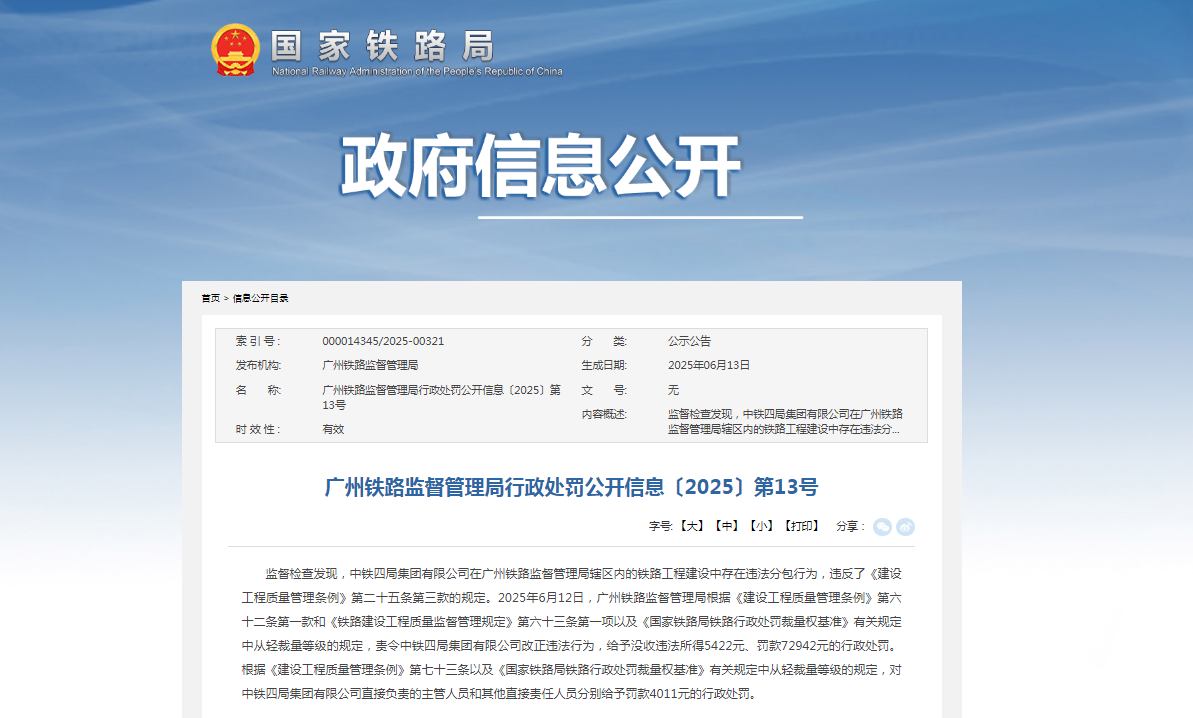
Task: Click the 内容概述 field label
Action: click(x=604, y=414)
